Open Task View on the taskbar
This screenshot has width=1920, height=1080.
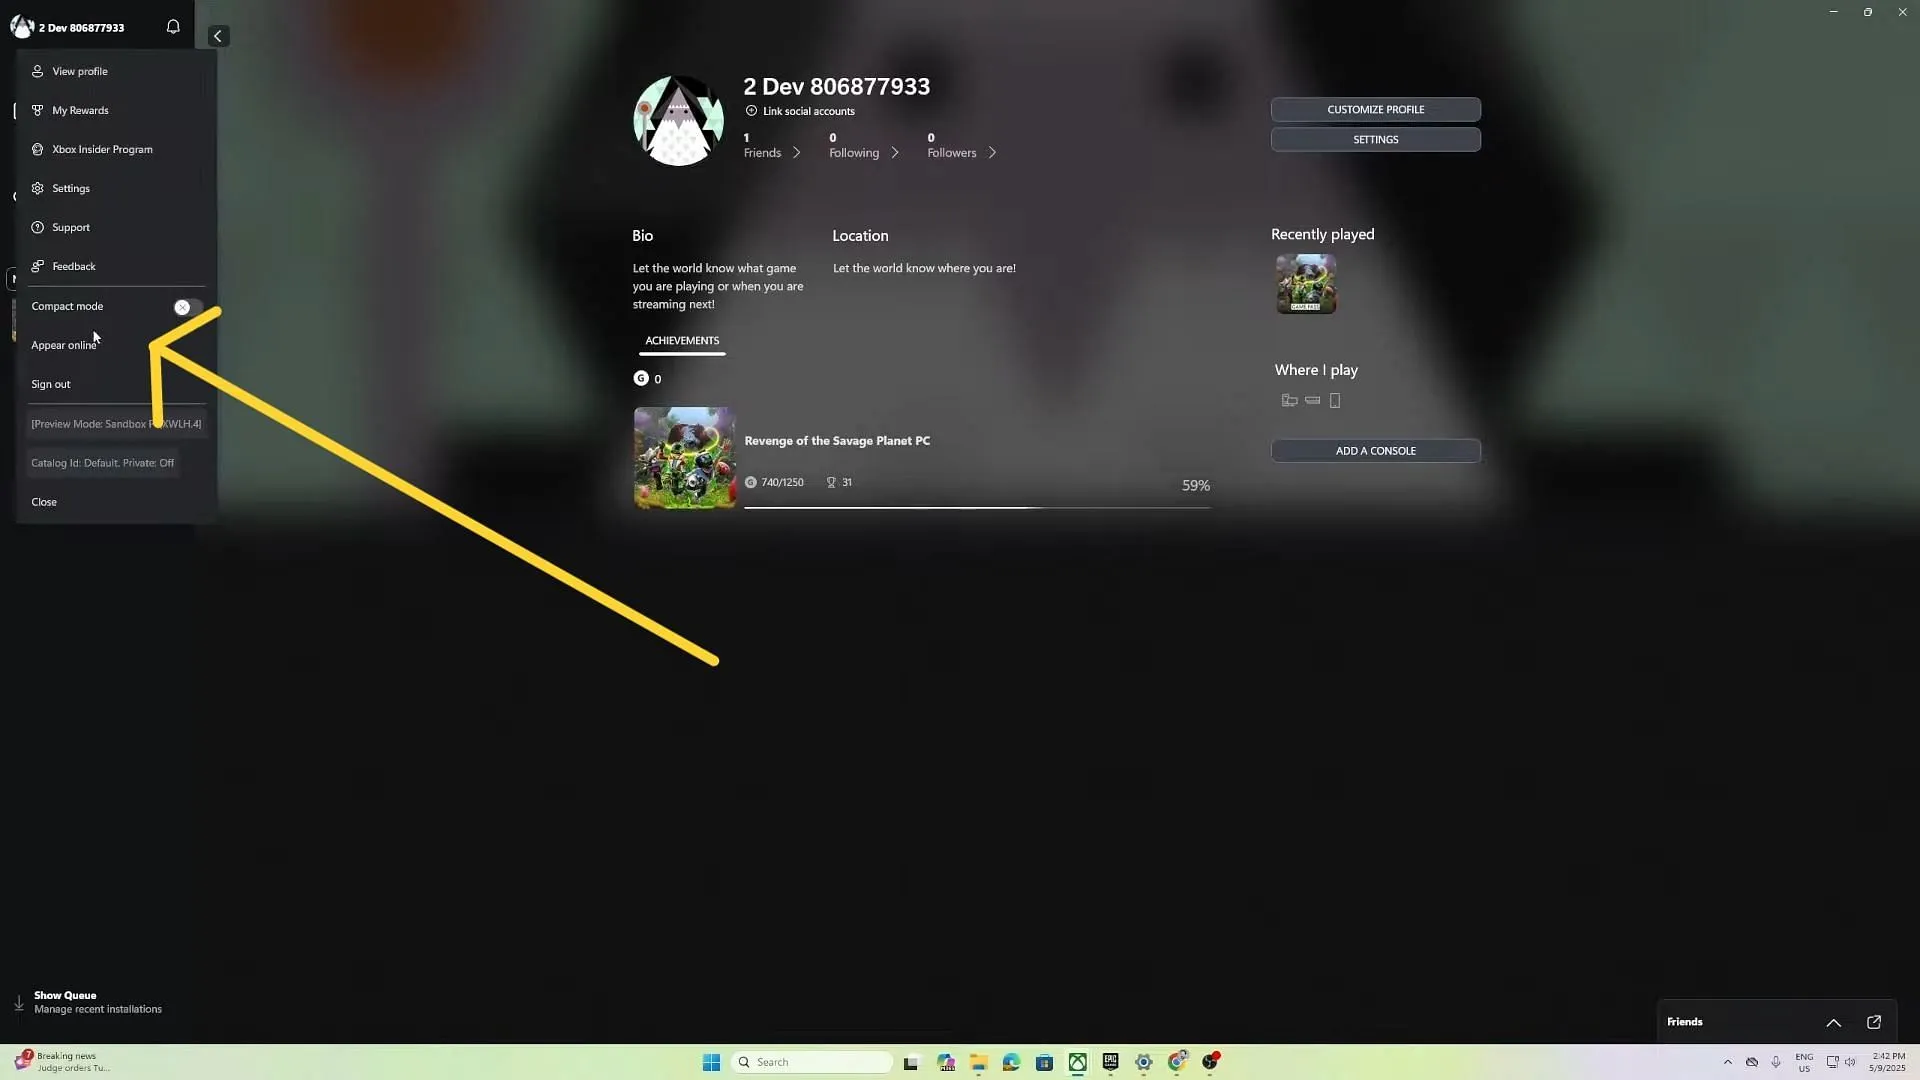coord(911,1063)
